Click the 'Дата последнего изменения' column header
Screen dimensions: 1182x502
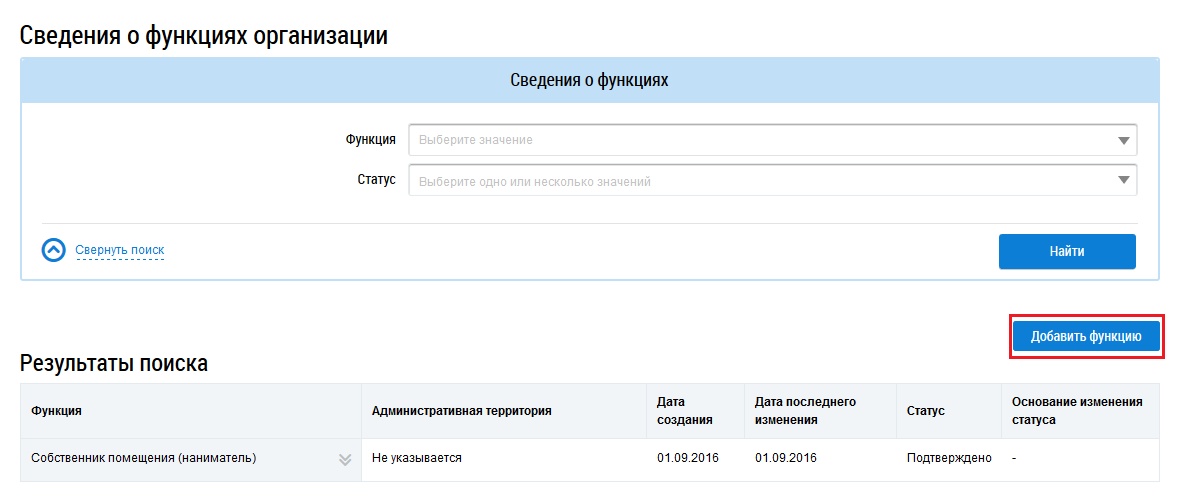tap(805, 411)
